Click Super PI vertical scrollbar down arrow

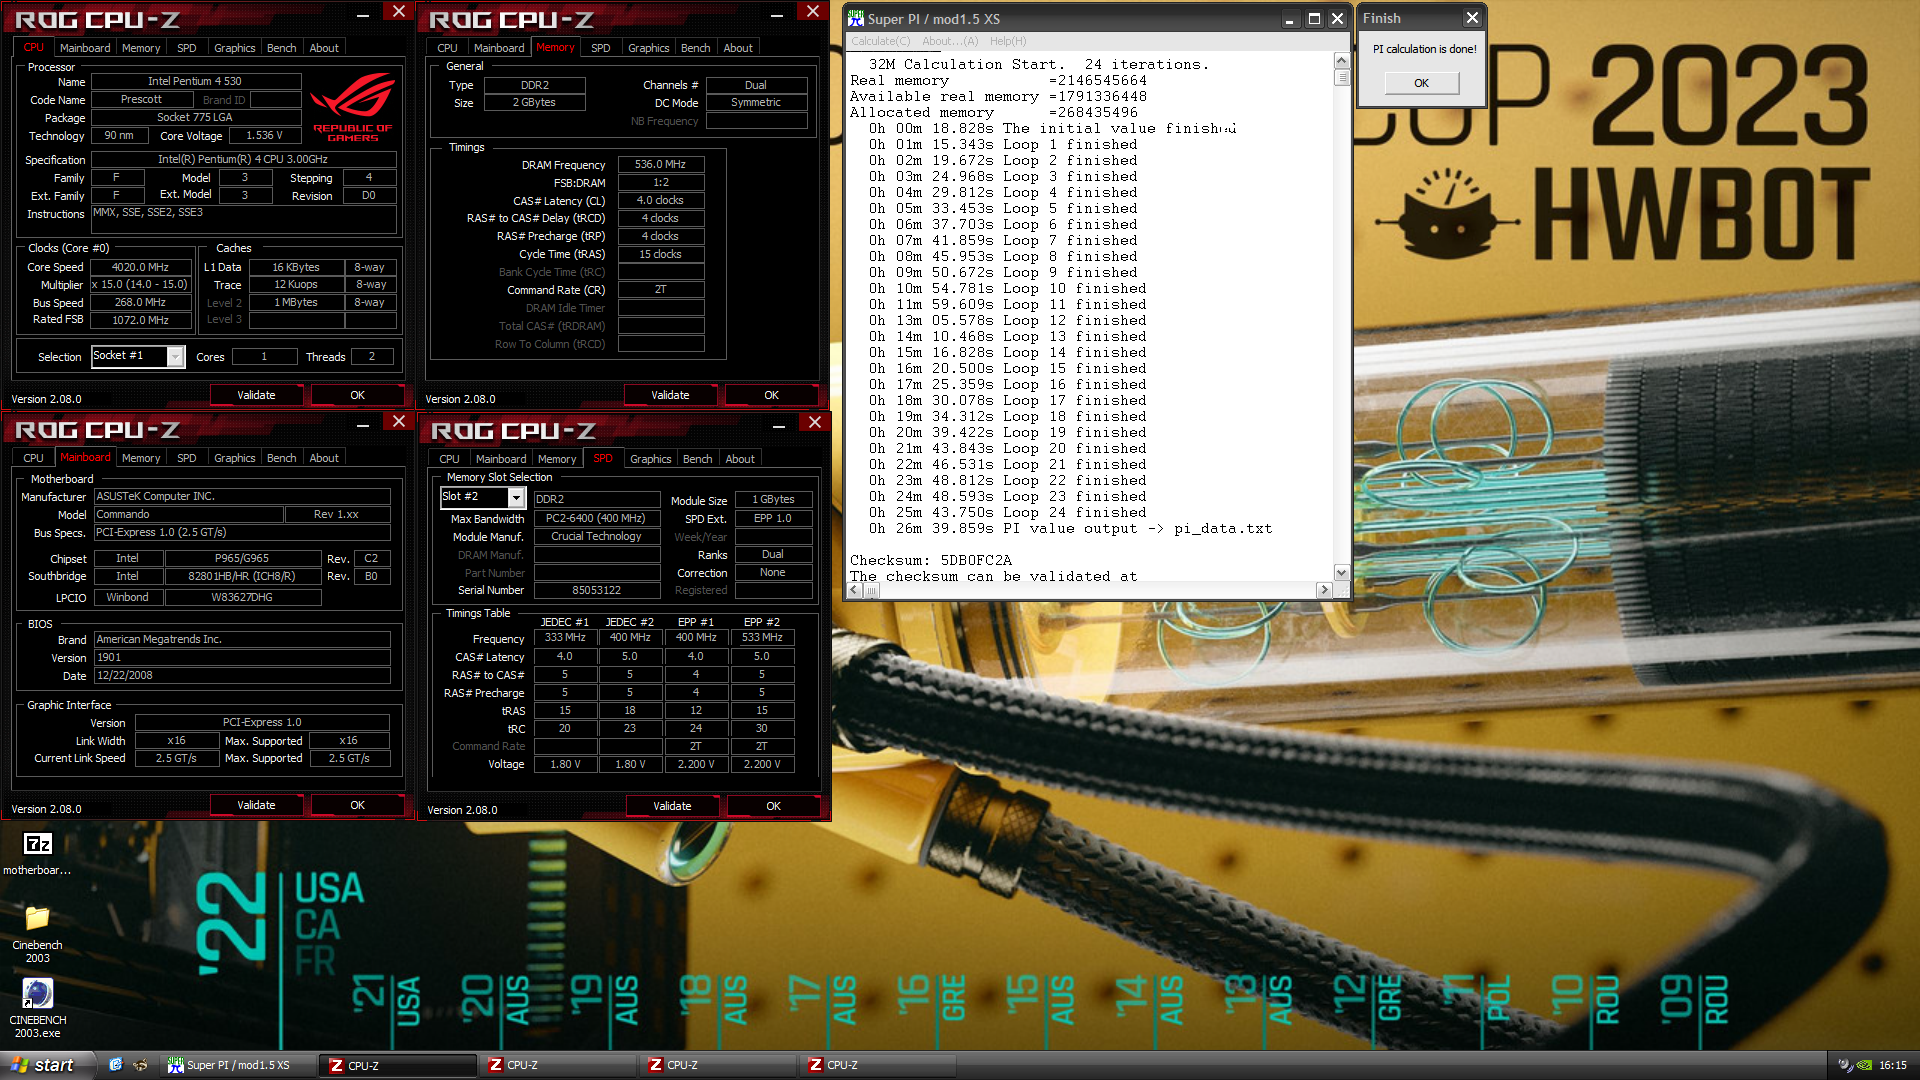pyautogui.click(x=1342, y=573)
